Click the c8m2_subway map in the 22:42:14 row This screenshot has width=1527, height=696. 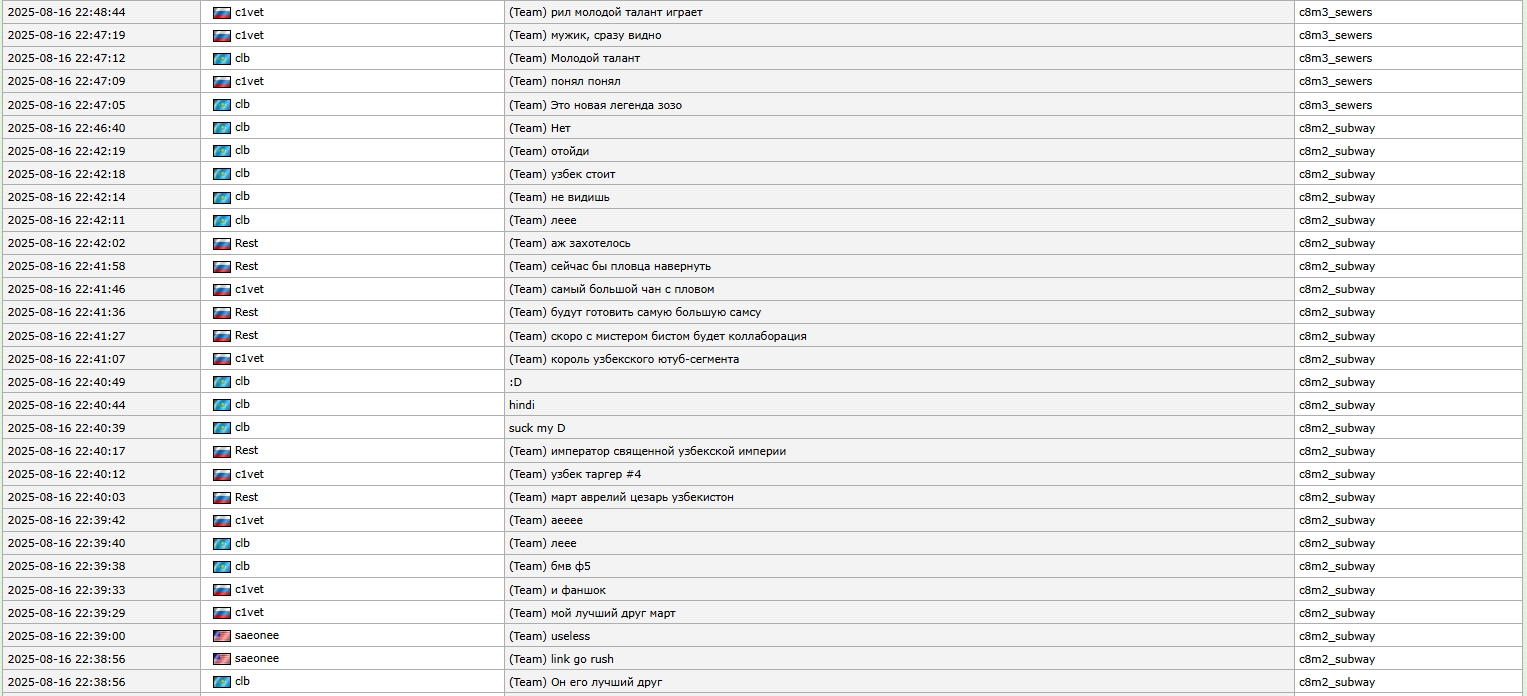[1337, 197]
